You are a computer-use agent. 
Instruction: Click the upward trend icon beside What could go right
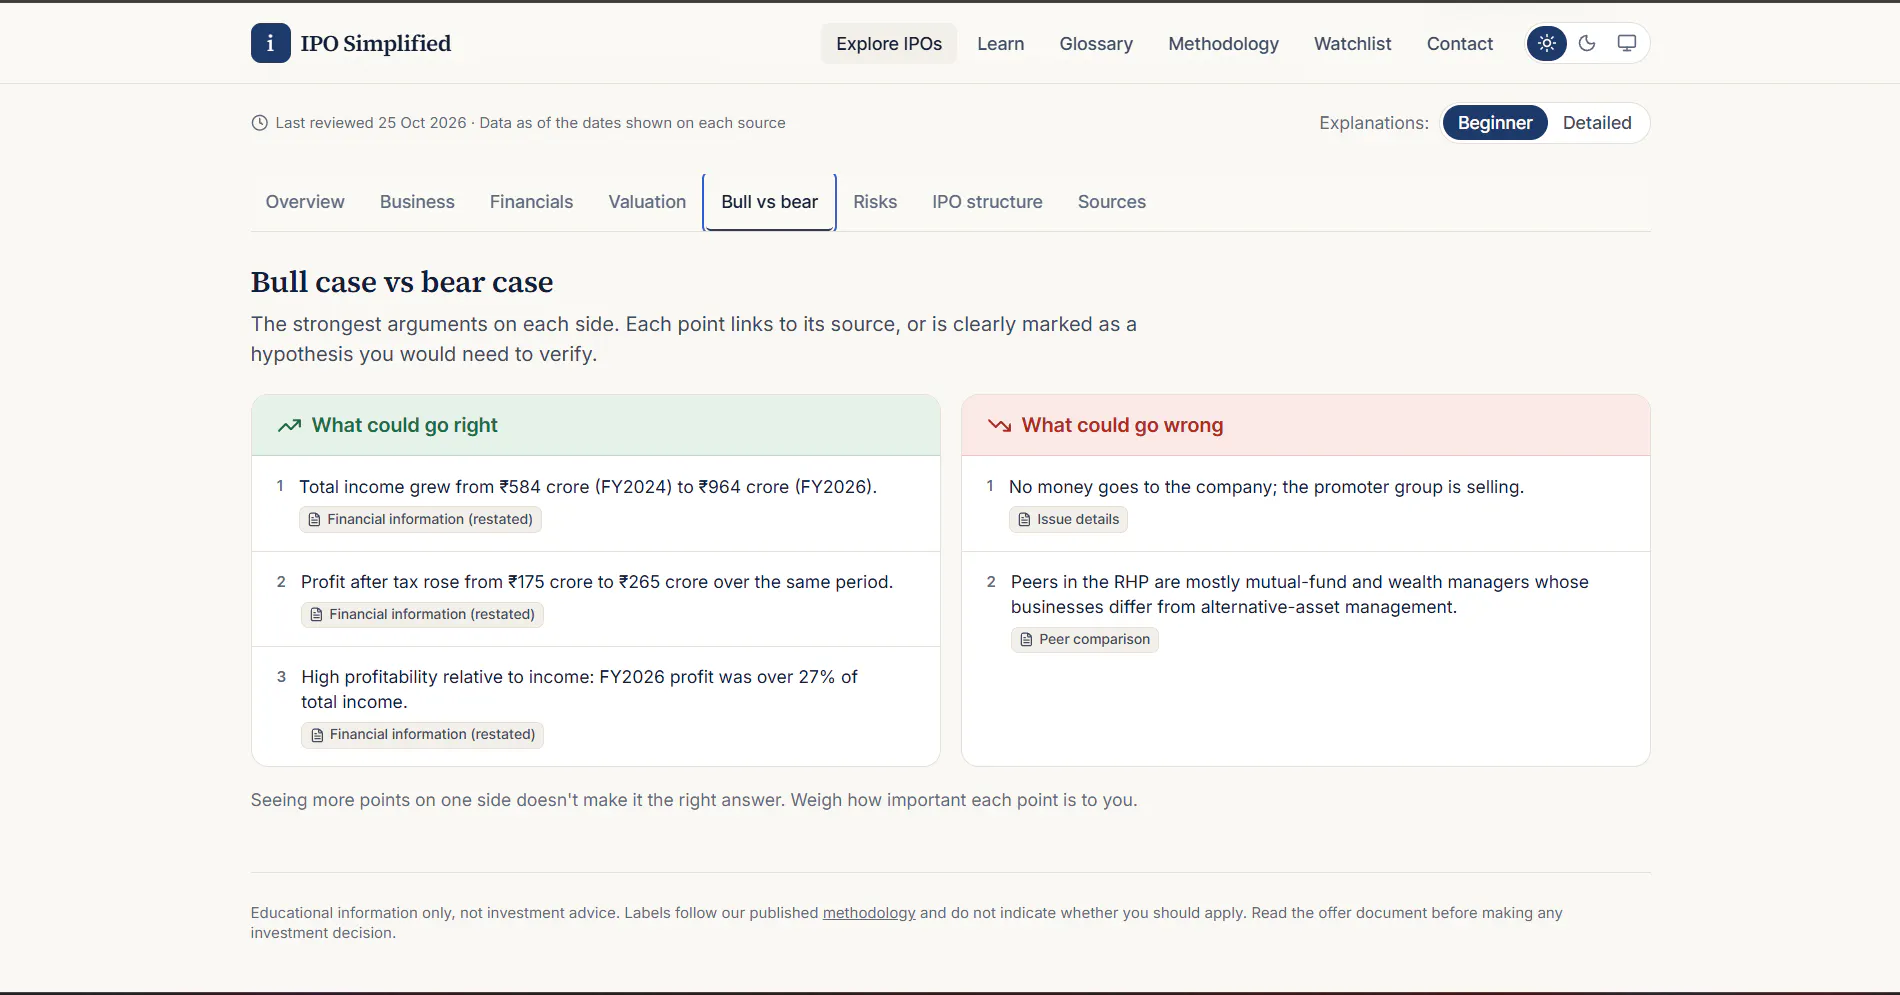tap(290, 425)
